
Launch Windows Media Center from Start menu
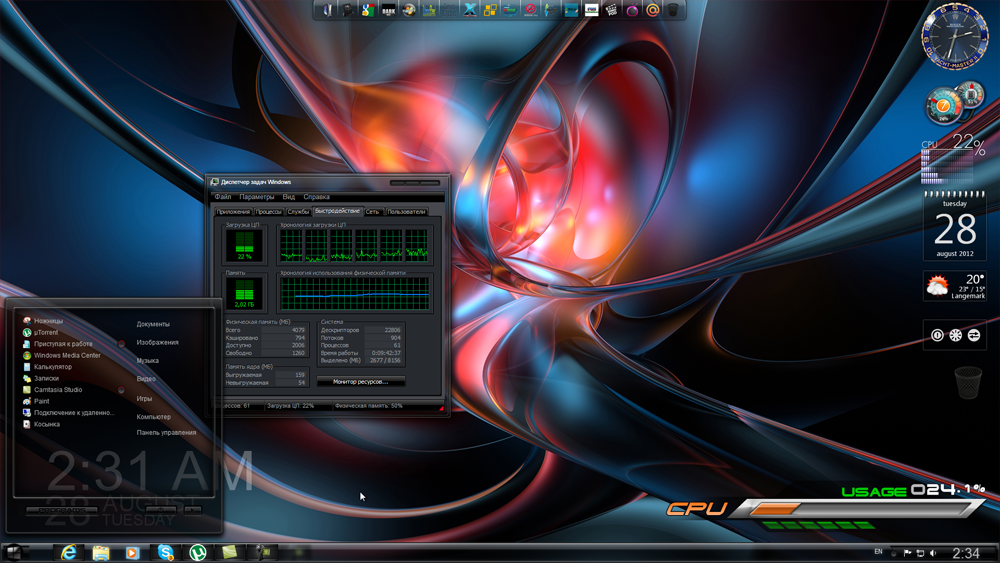tap(61, 355)
